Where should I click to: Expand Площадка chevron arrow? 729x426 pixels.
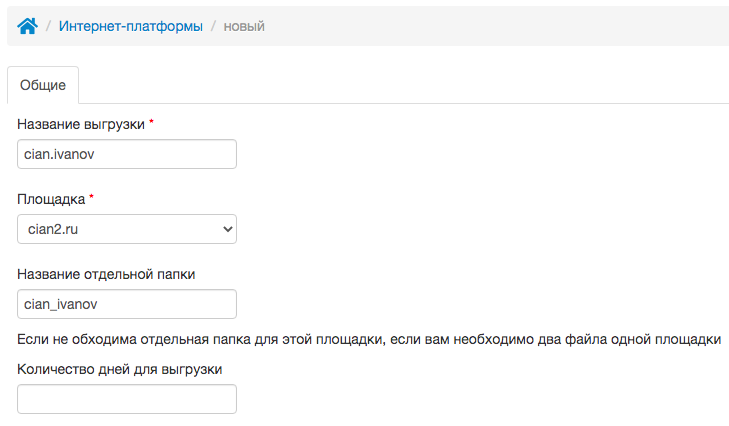pyautogui.click(x=227, y=229)
